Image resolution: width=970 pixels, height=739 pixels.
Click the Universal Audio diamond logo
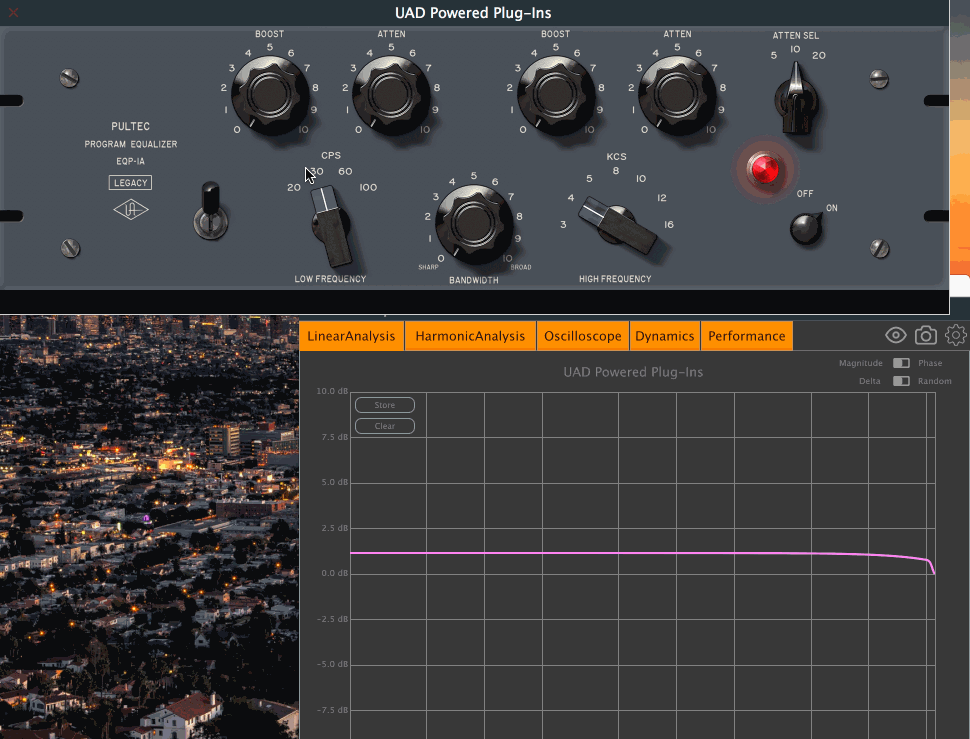coord(130,209)
